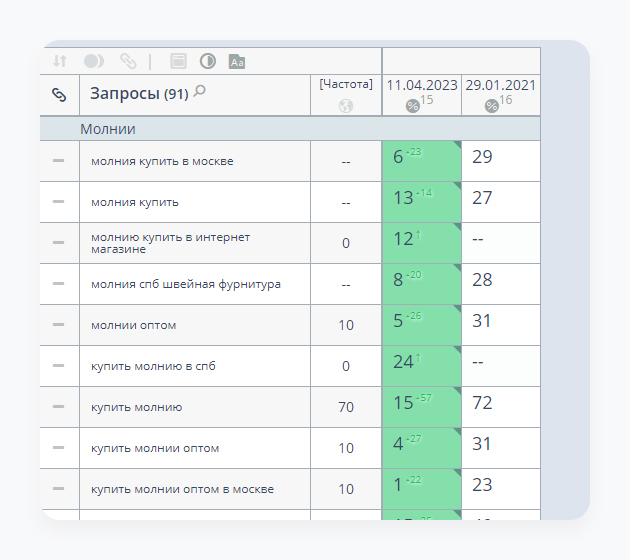Click the window panel icon in toolbar

(178, 61)
